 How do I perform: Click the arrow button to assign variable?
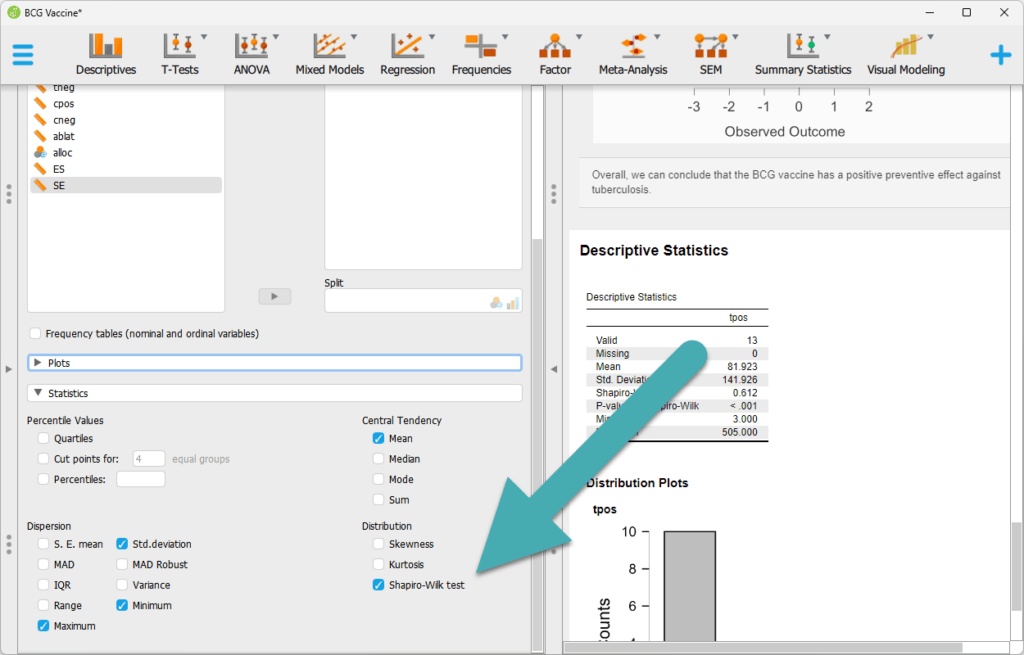click(274, 296)
